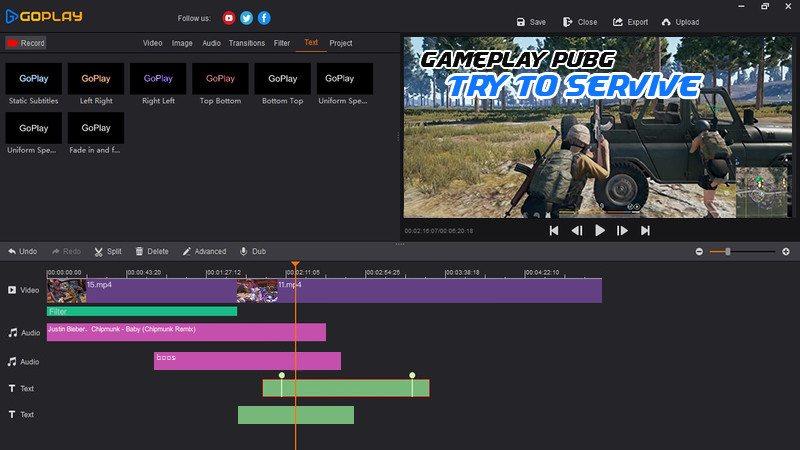This screenshot has width=800, height=450.
Task: Click the orange playhead marker
Action: [x=295, y=264]
